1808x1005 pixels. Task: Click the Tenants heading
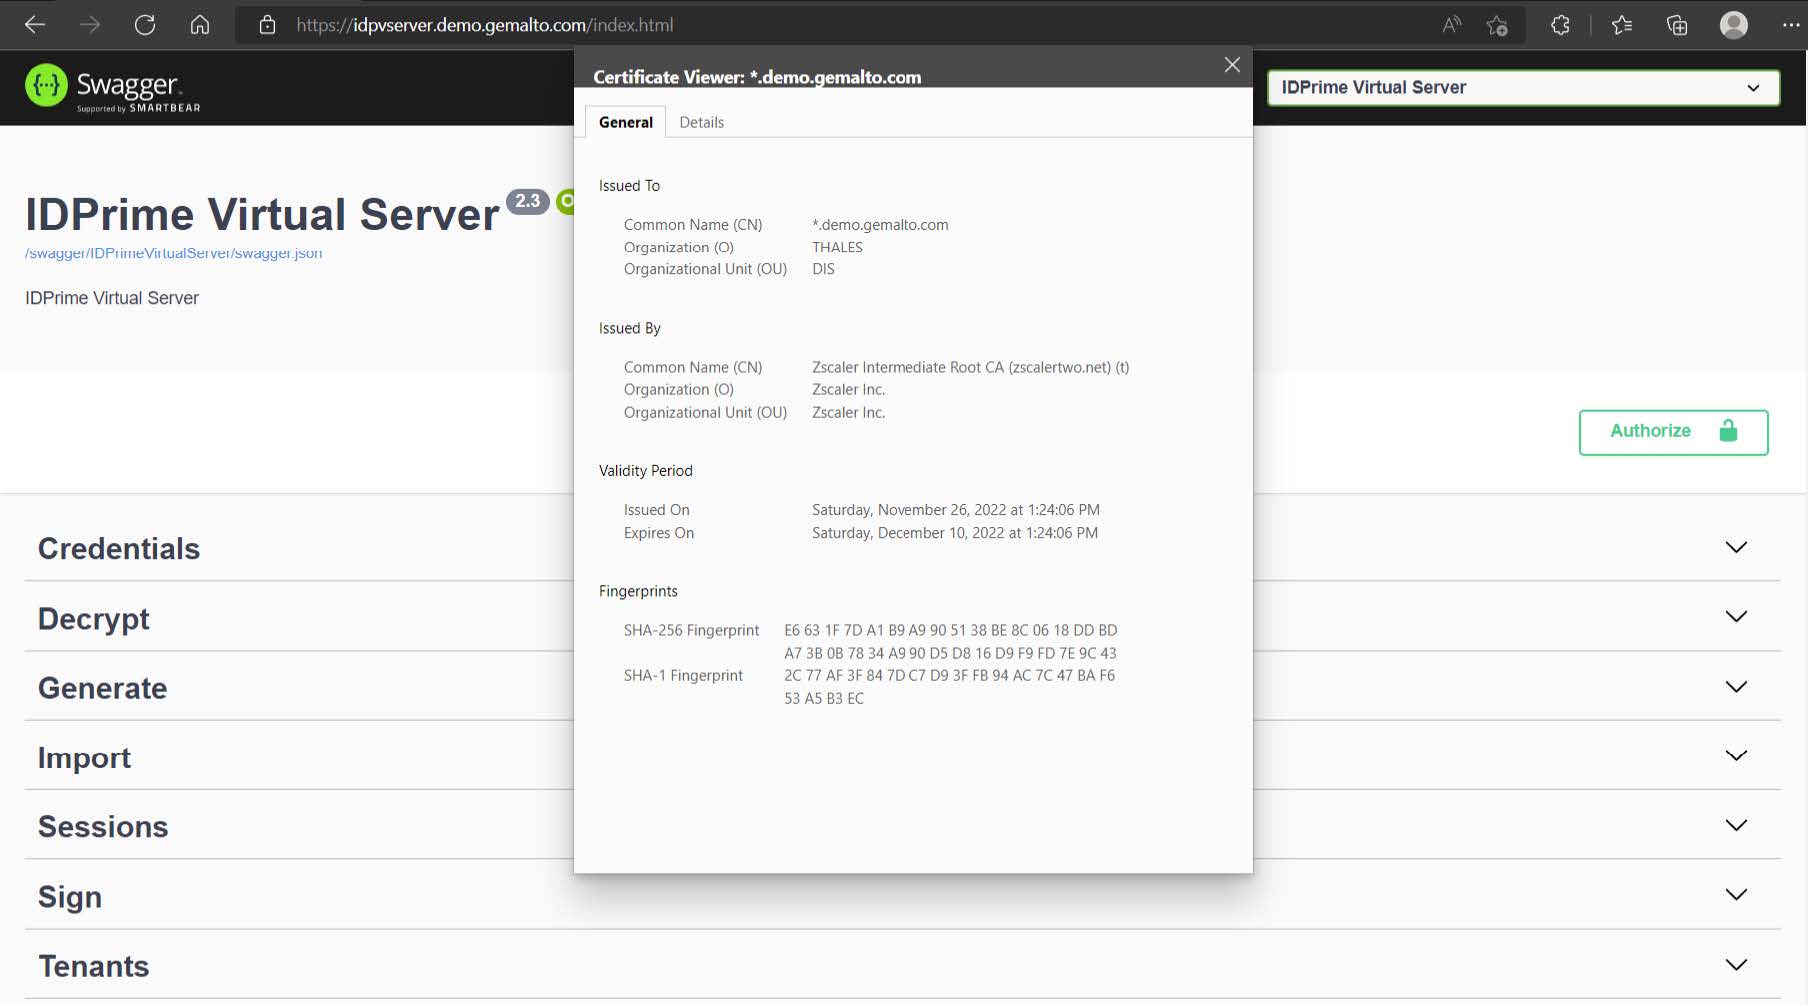(94, 966)
